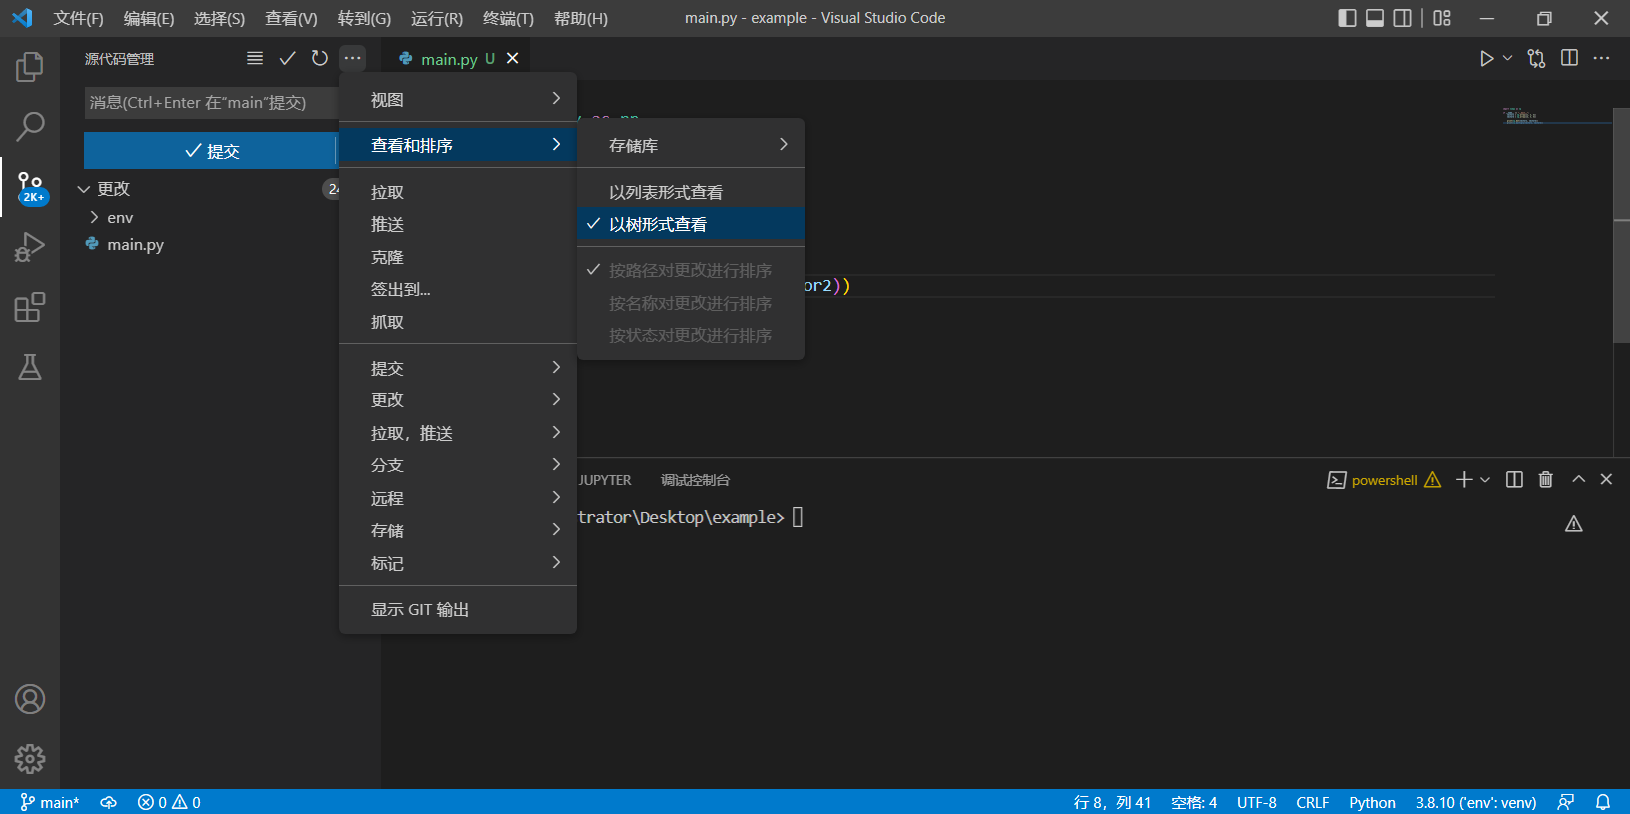The height and width of the screenshot is (814, 1630).
Task: Click the Run Python File play button
Action: 1486,59
